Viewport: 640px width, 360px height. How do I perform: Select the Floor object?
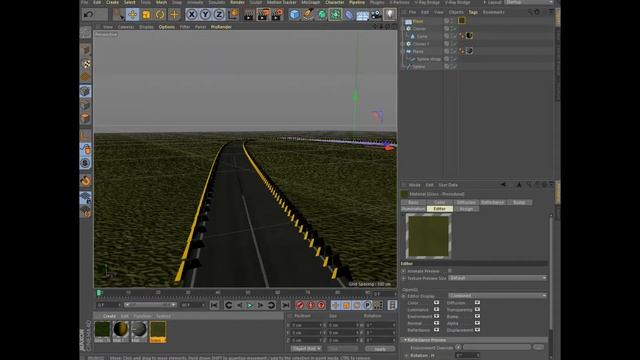pos(418,21)
